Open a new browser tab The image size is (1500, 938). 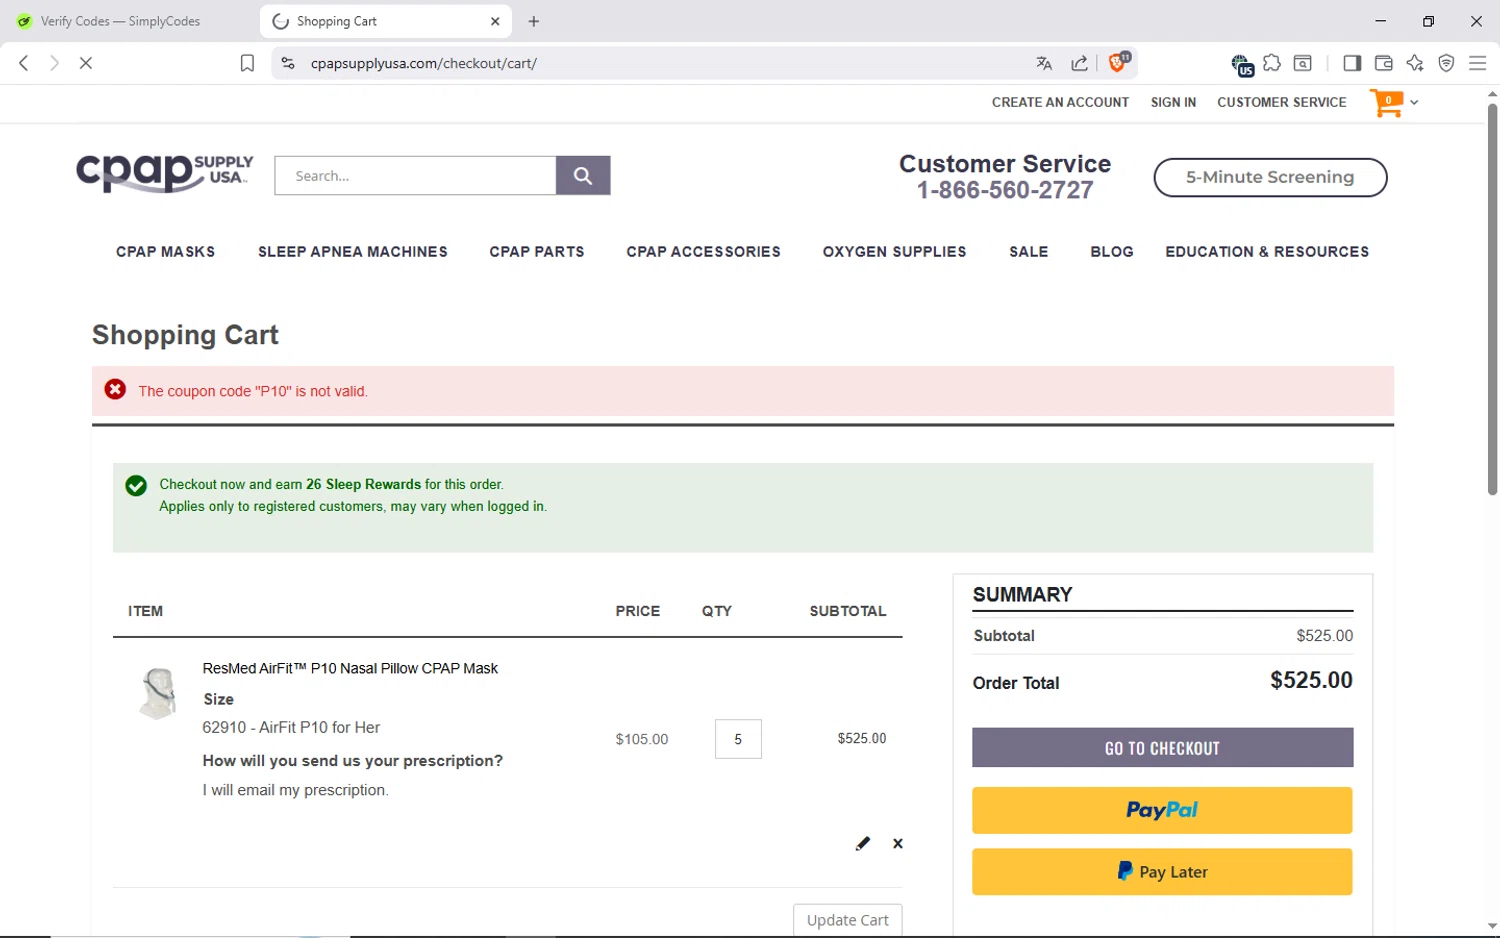[x=534, y=21]
